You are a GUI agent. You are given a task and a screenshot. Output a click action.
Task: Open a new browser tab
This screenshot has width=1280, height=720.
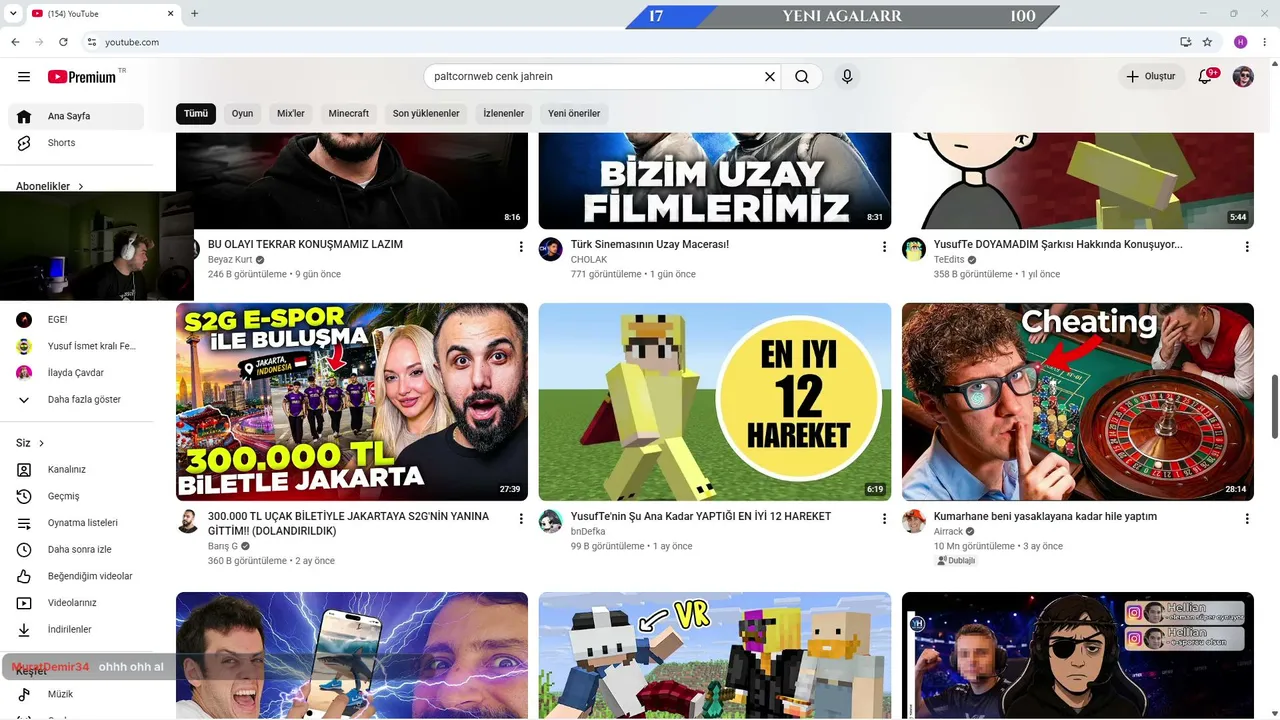pyautogui.click(x=194, y=14)
